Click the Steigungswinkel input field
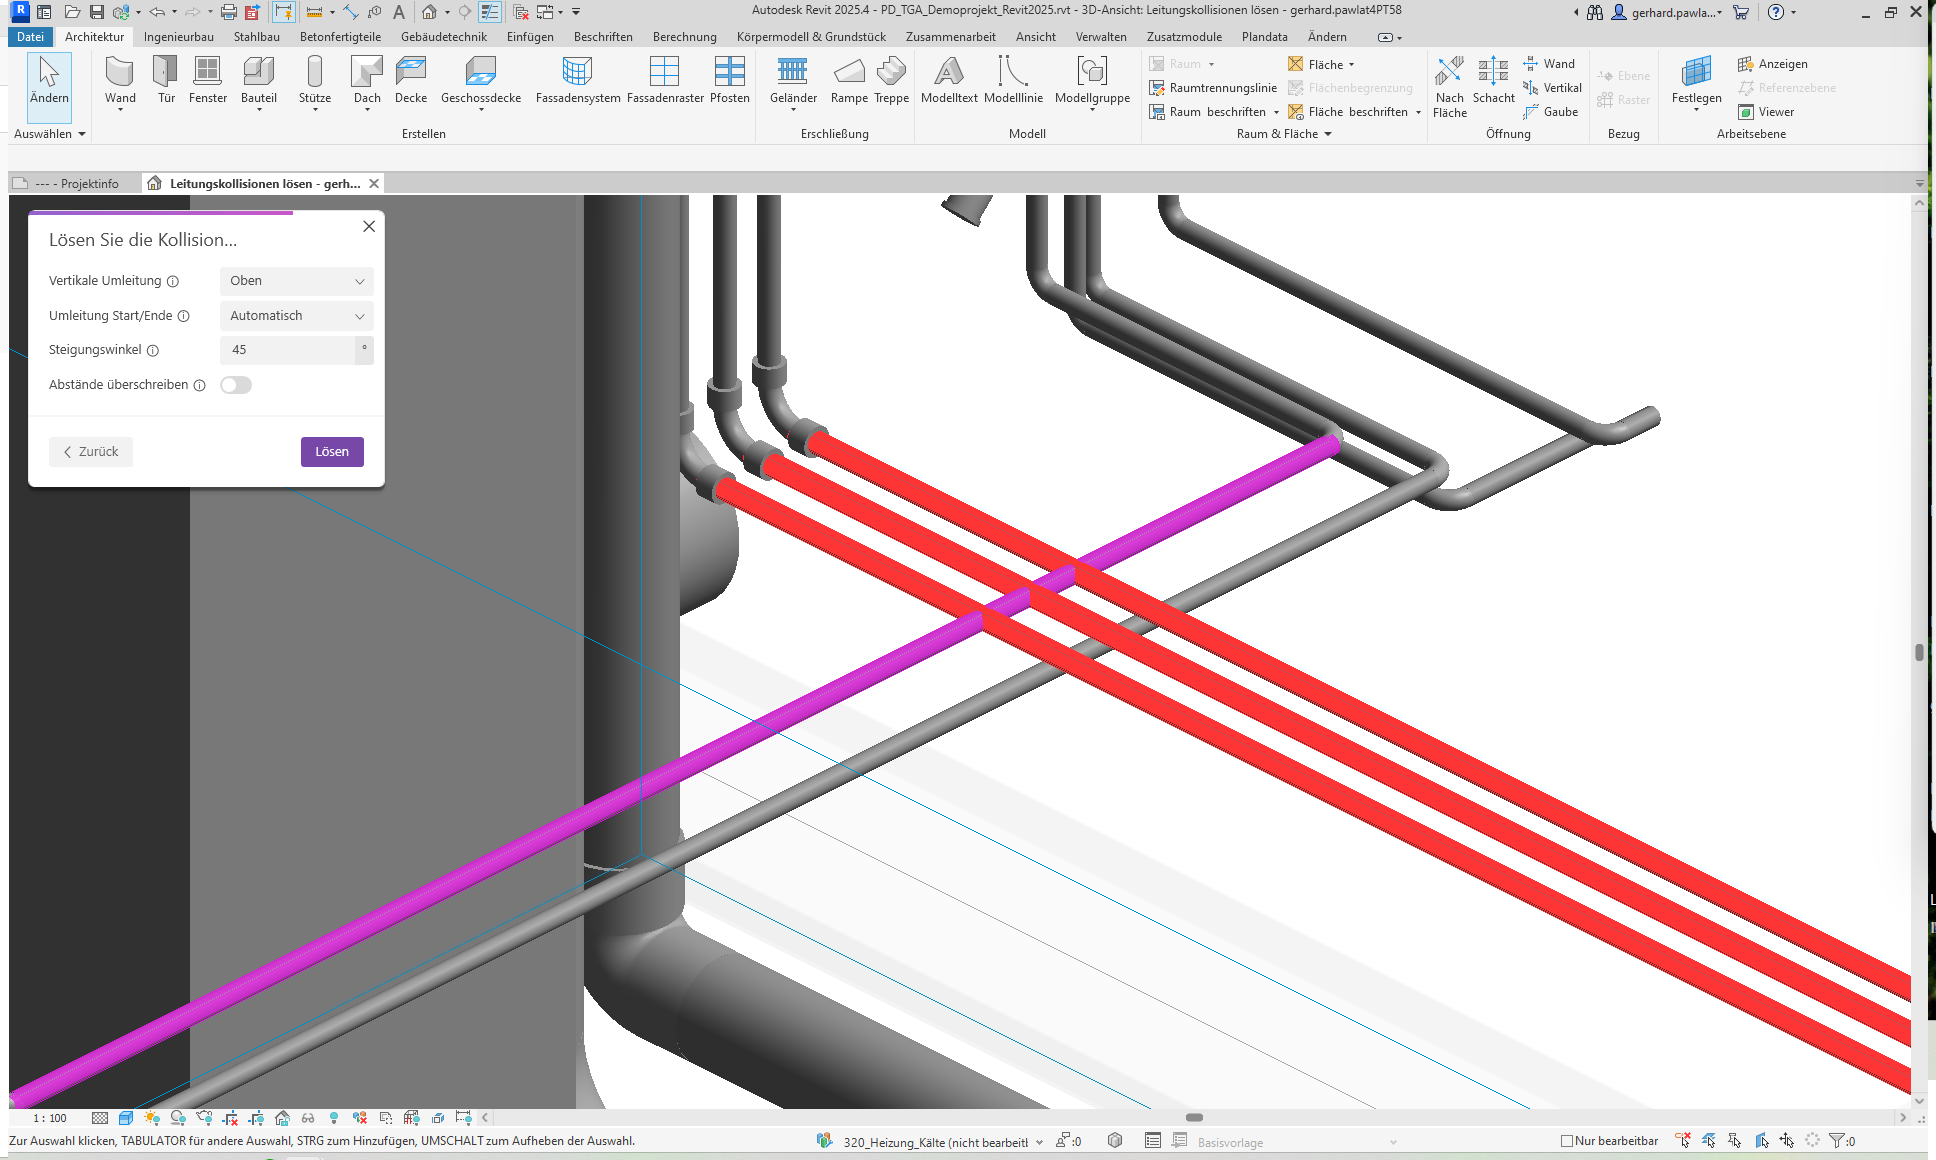 (x=288, y=350)
